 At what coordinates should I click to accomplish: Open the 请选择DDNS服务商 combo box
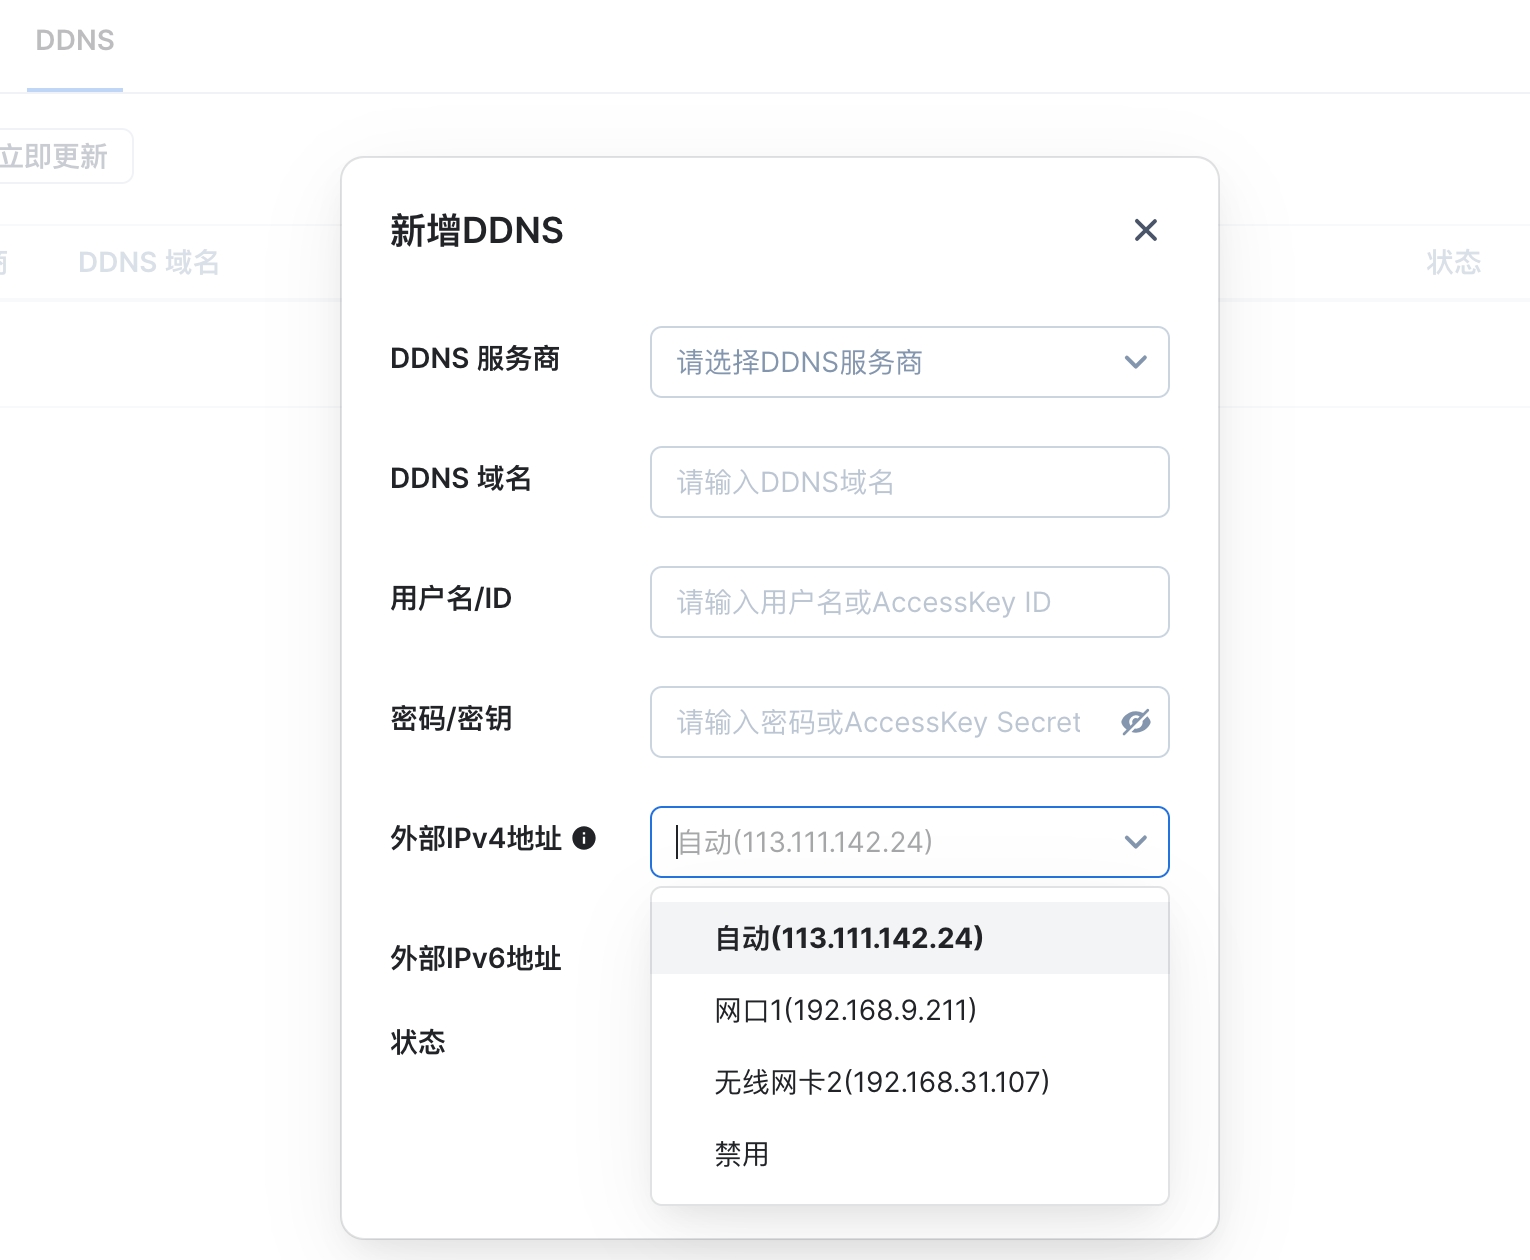click(910, 362)
